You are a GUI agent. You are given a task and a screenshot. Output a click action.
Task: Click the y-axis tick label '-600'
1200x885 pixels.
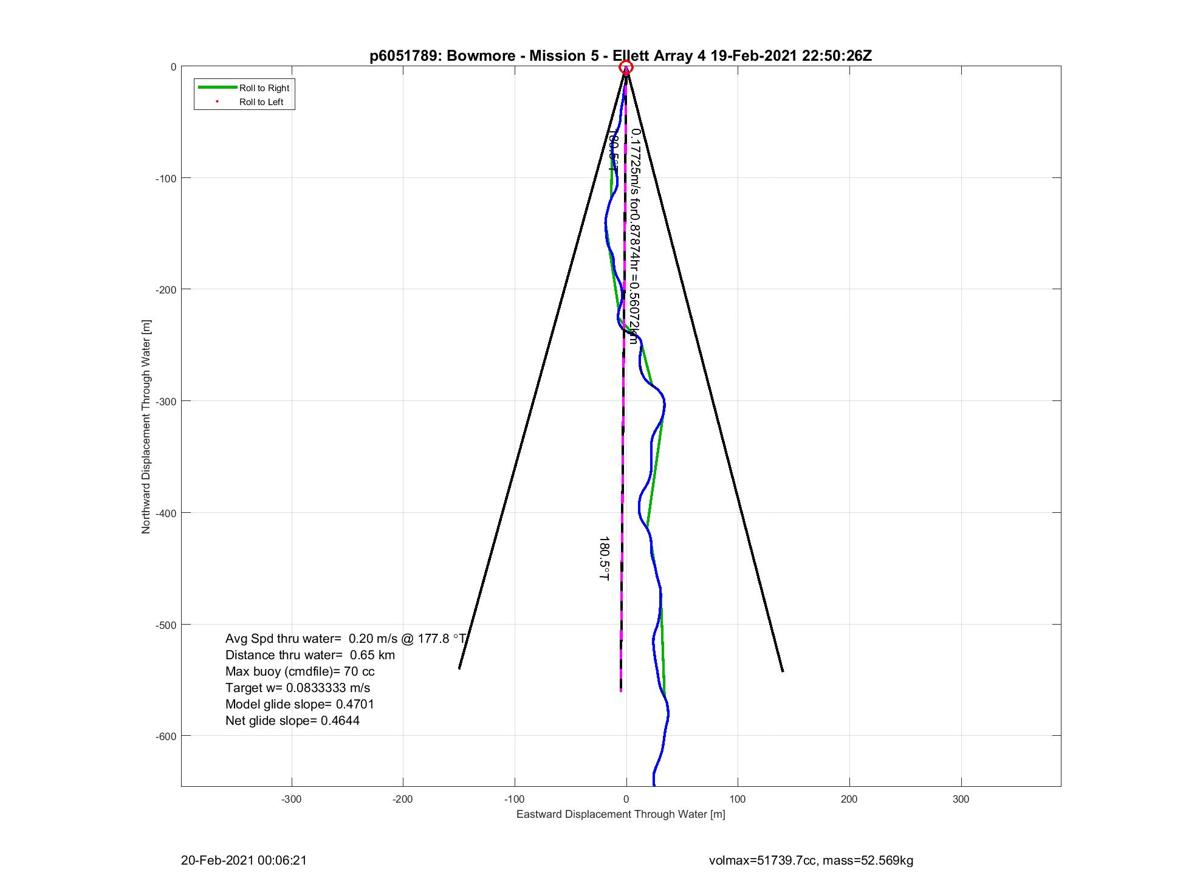tap(166, 737)
